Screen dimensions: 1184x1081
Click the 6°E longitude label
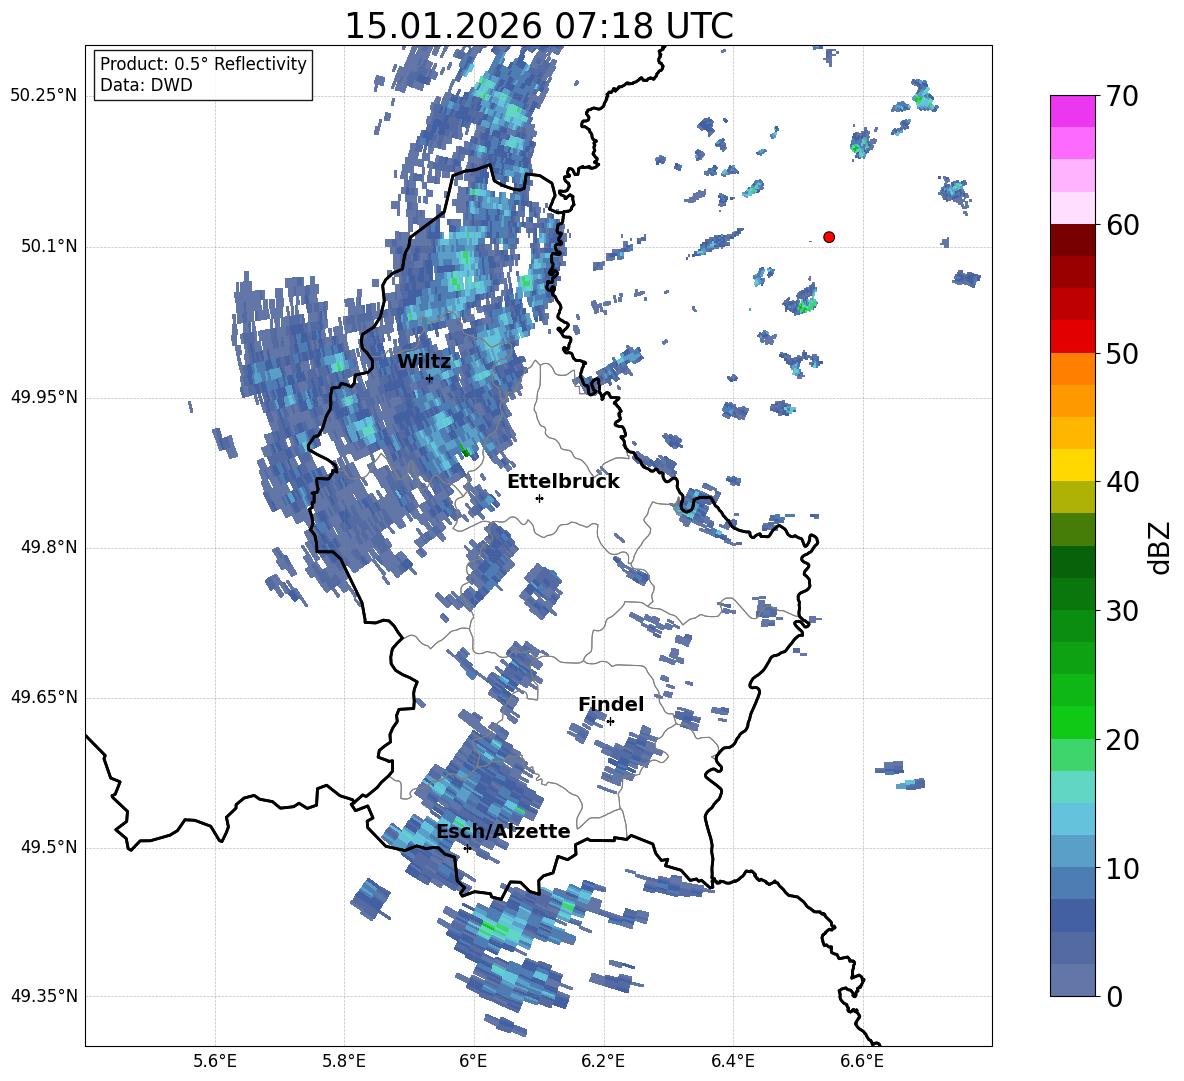pyautogui.click(x=473, y=1061)
